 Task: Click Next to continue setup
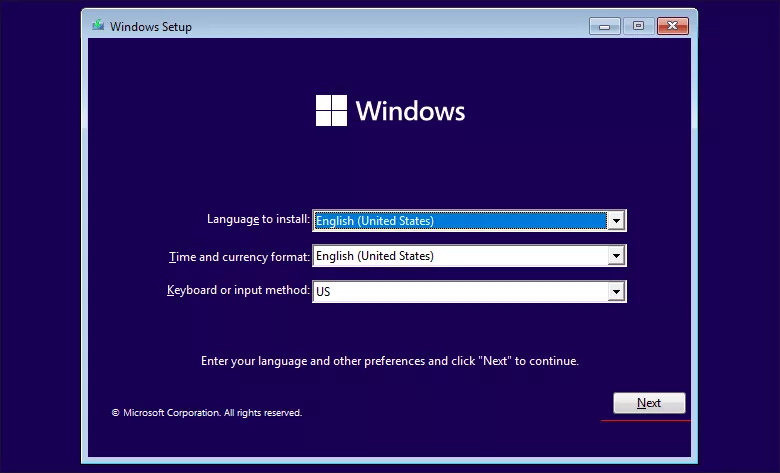(649, 403)
